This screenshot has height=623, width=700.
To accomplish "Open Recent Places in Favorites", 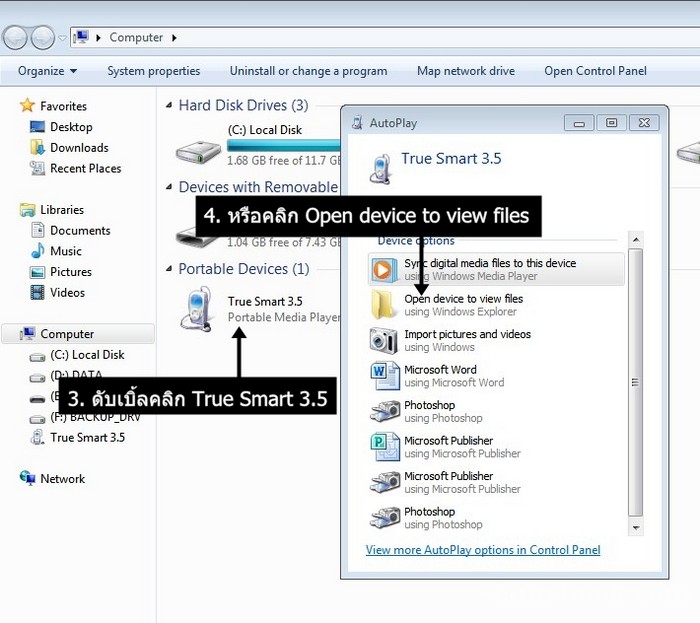I will [x=85, y=168].
